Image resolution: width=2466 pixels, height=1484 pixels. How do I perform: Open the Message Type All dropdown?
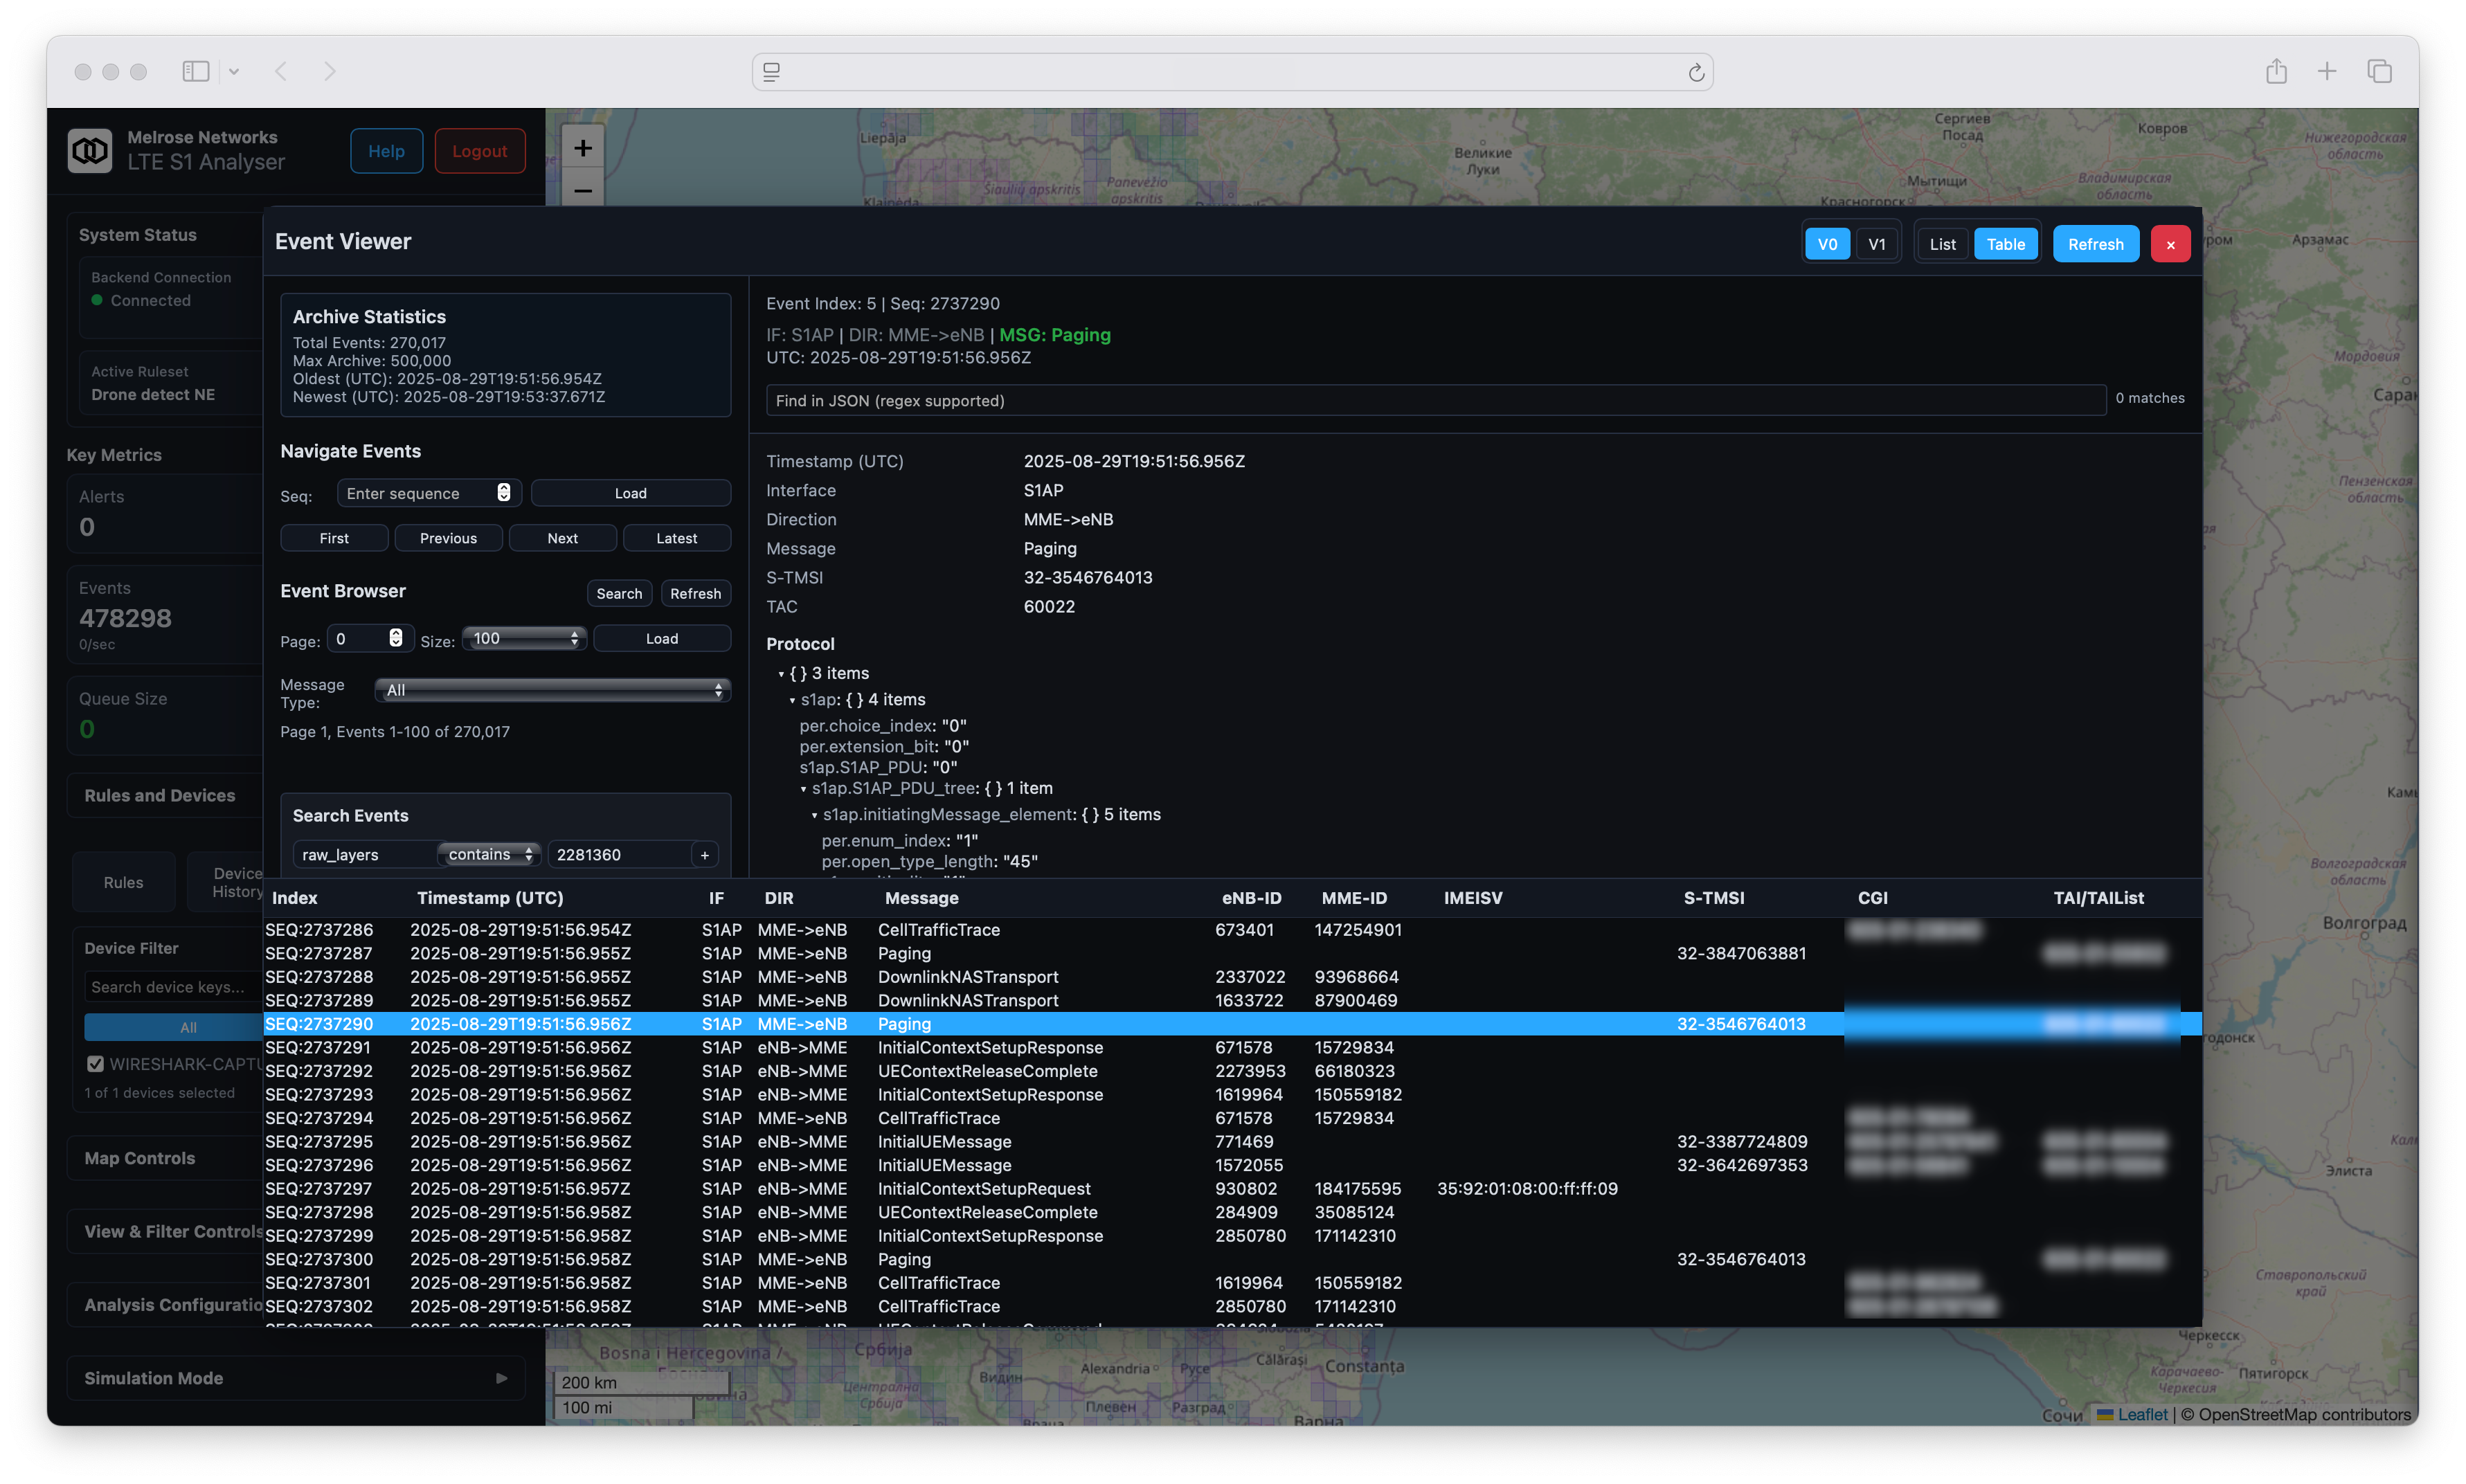tap(552, 690)
